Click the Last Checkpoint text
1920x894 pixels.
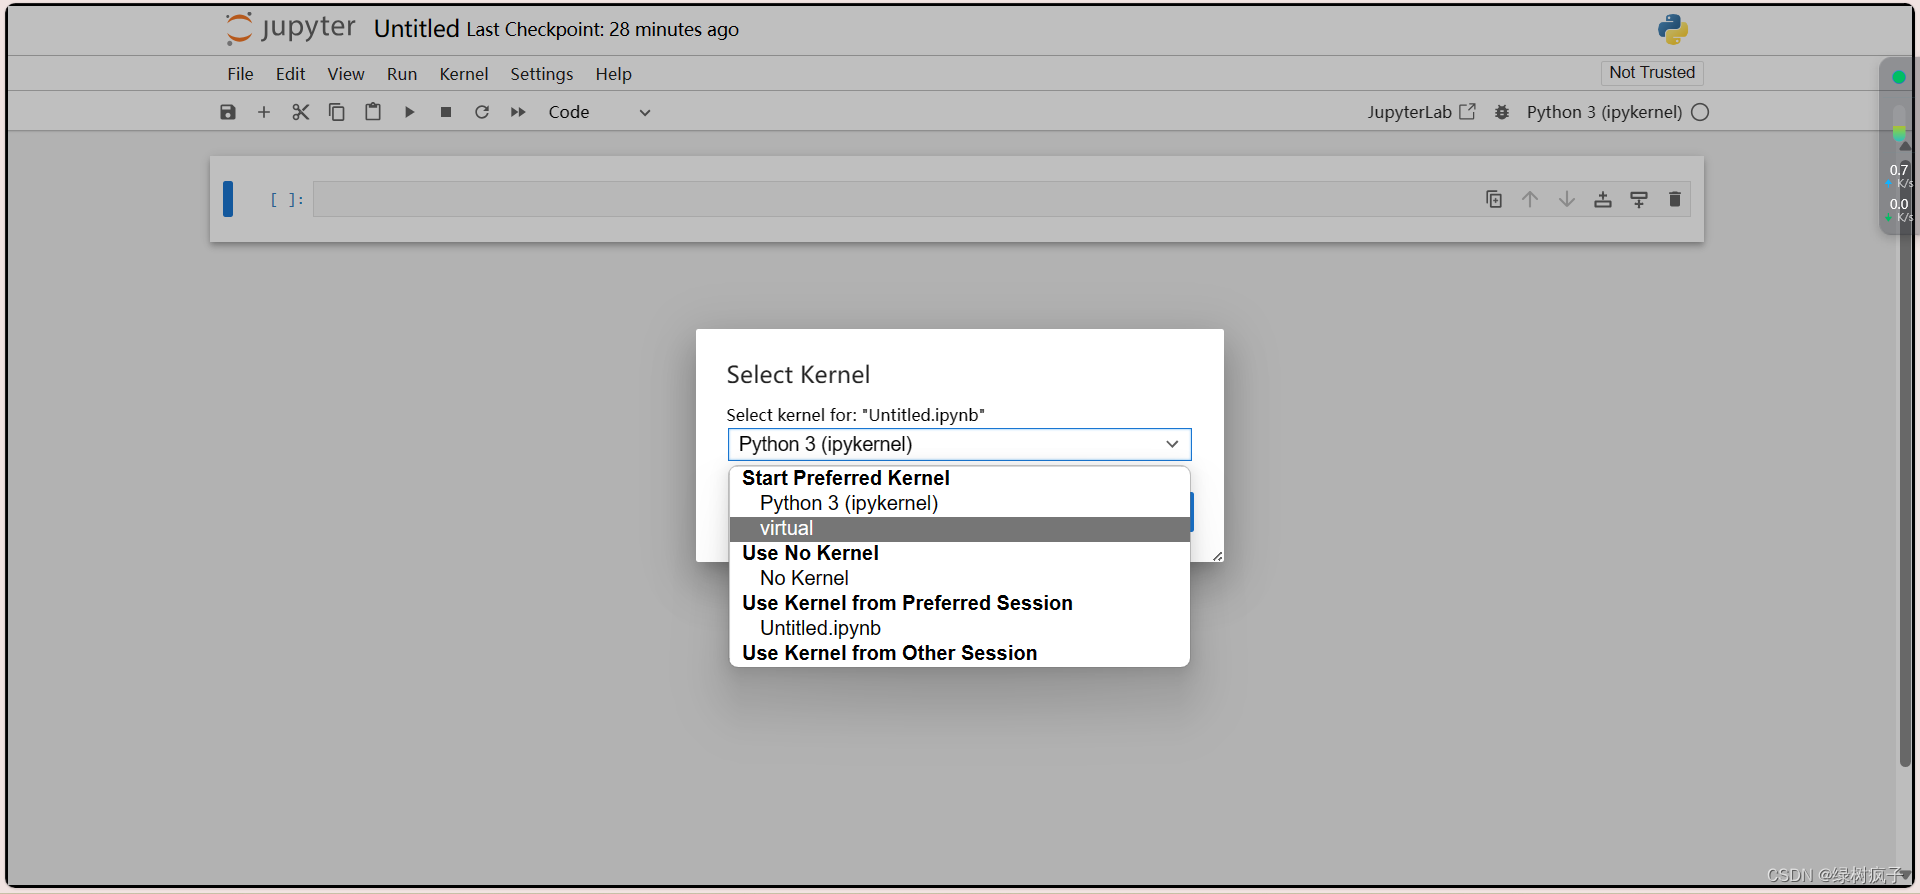tap(603, 30)
